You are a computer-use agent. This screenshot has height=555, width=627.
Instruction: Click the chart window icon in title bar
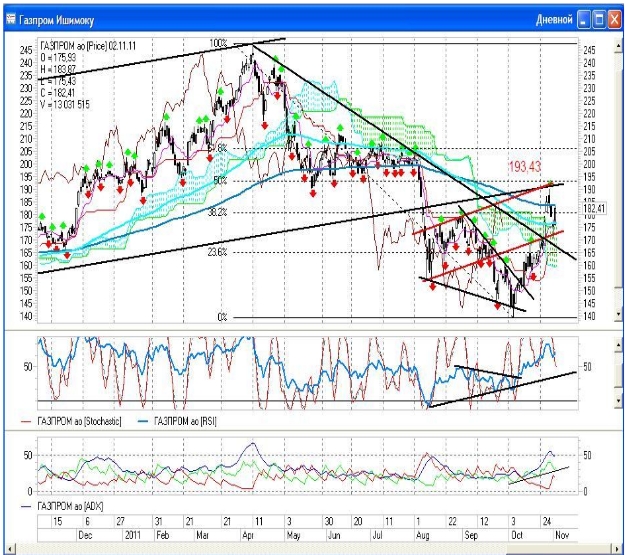point(11,19)
